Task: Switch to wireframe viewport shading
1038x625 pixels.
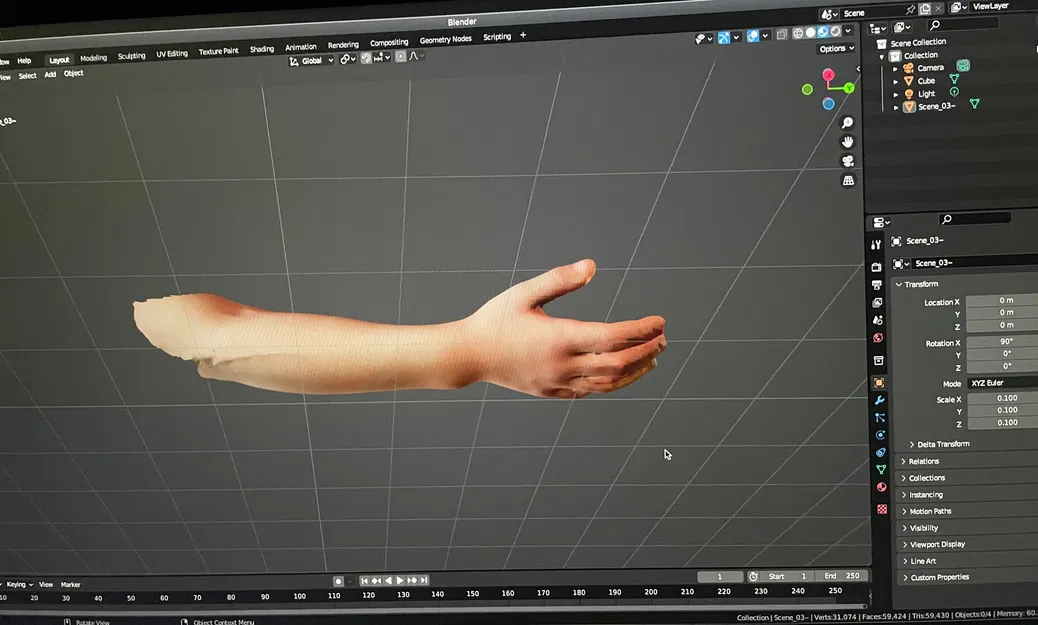Action: tap(798, 32)
